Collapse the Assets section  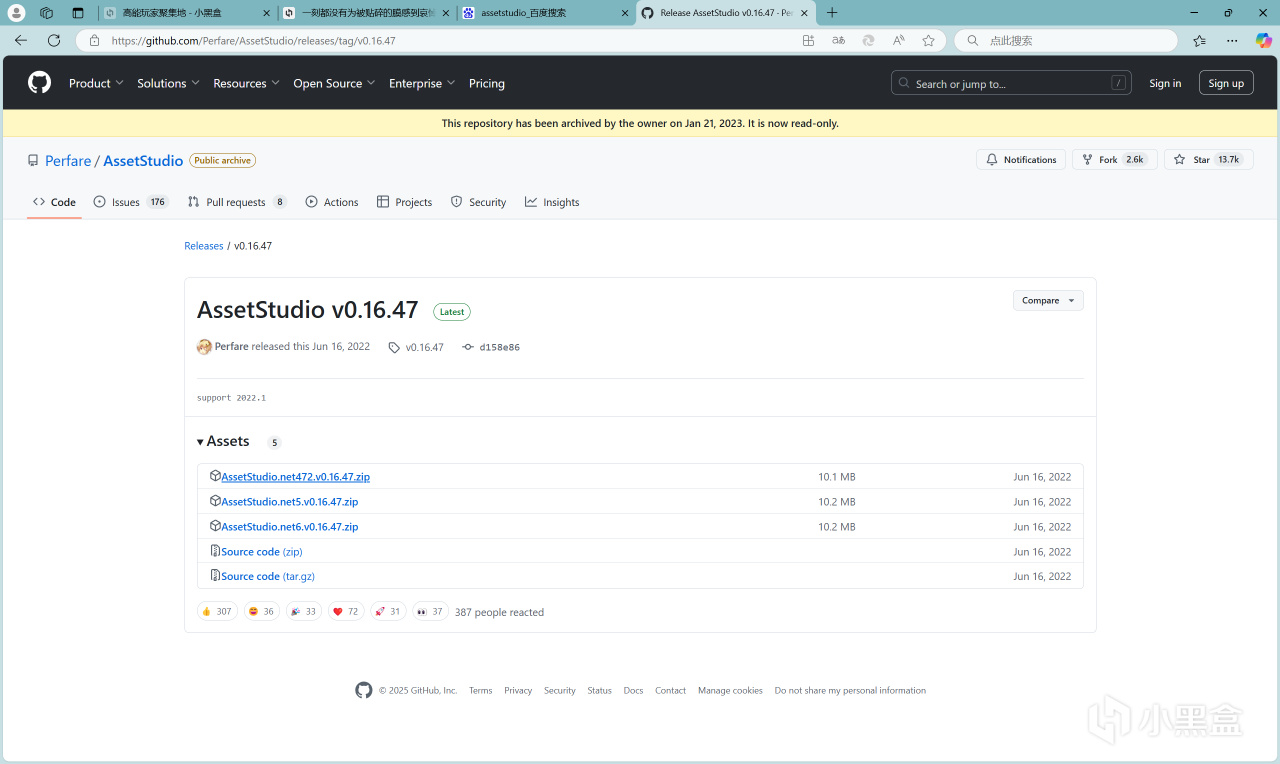click(x=223, y=441)
